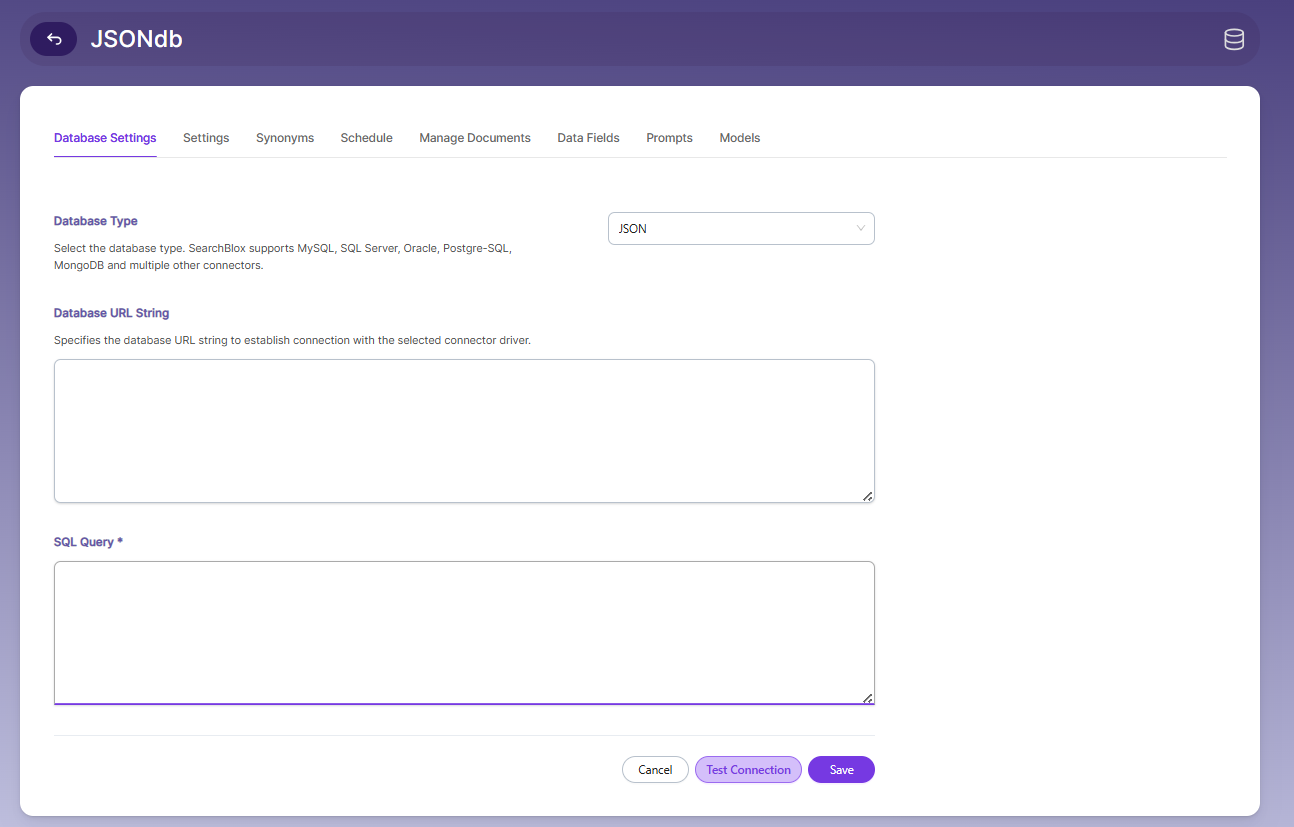This screenshot has height=827, width=1294.
Task: Focus the Database URL String textbox
Action: point(464,431)
